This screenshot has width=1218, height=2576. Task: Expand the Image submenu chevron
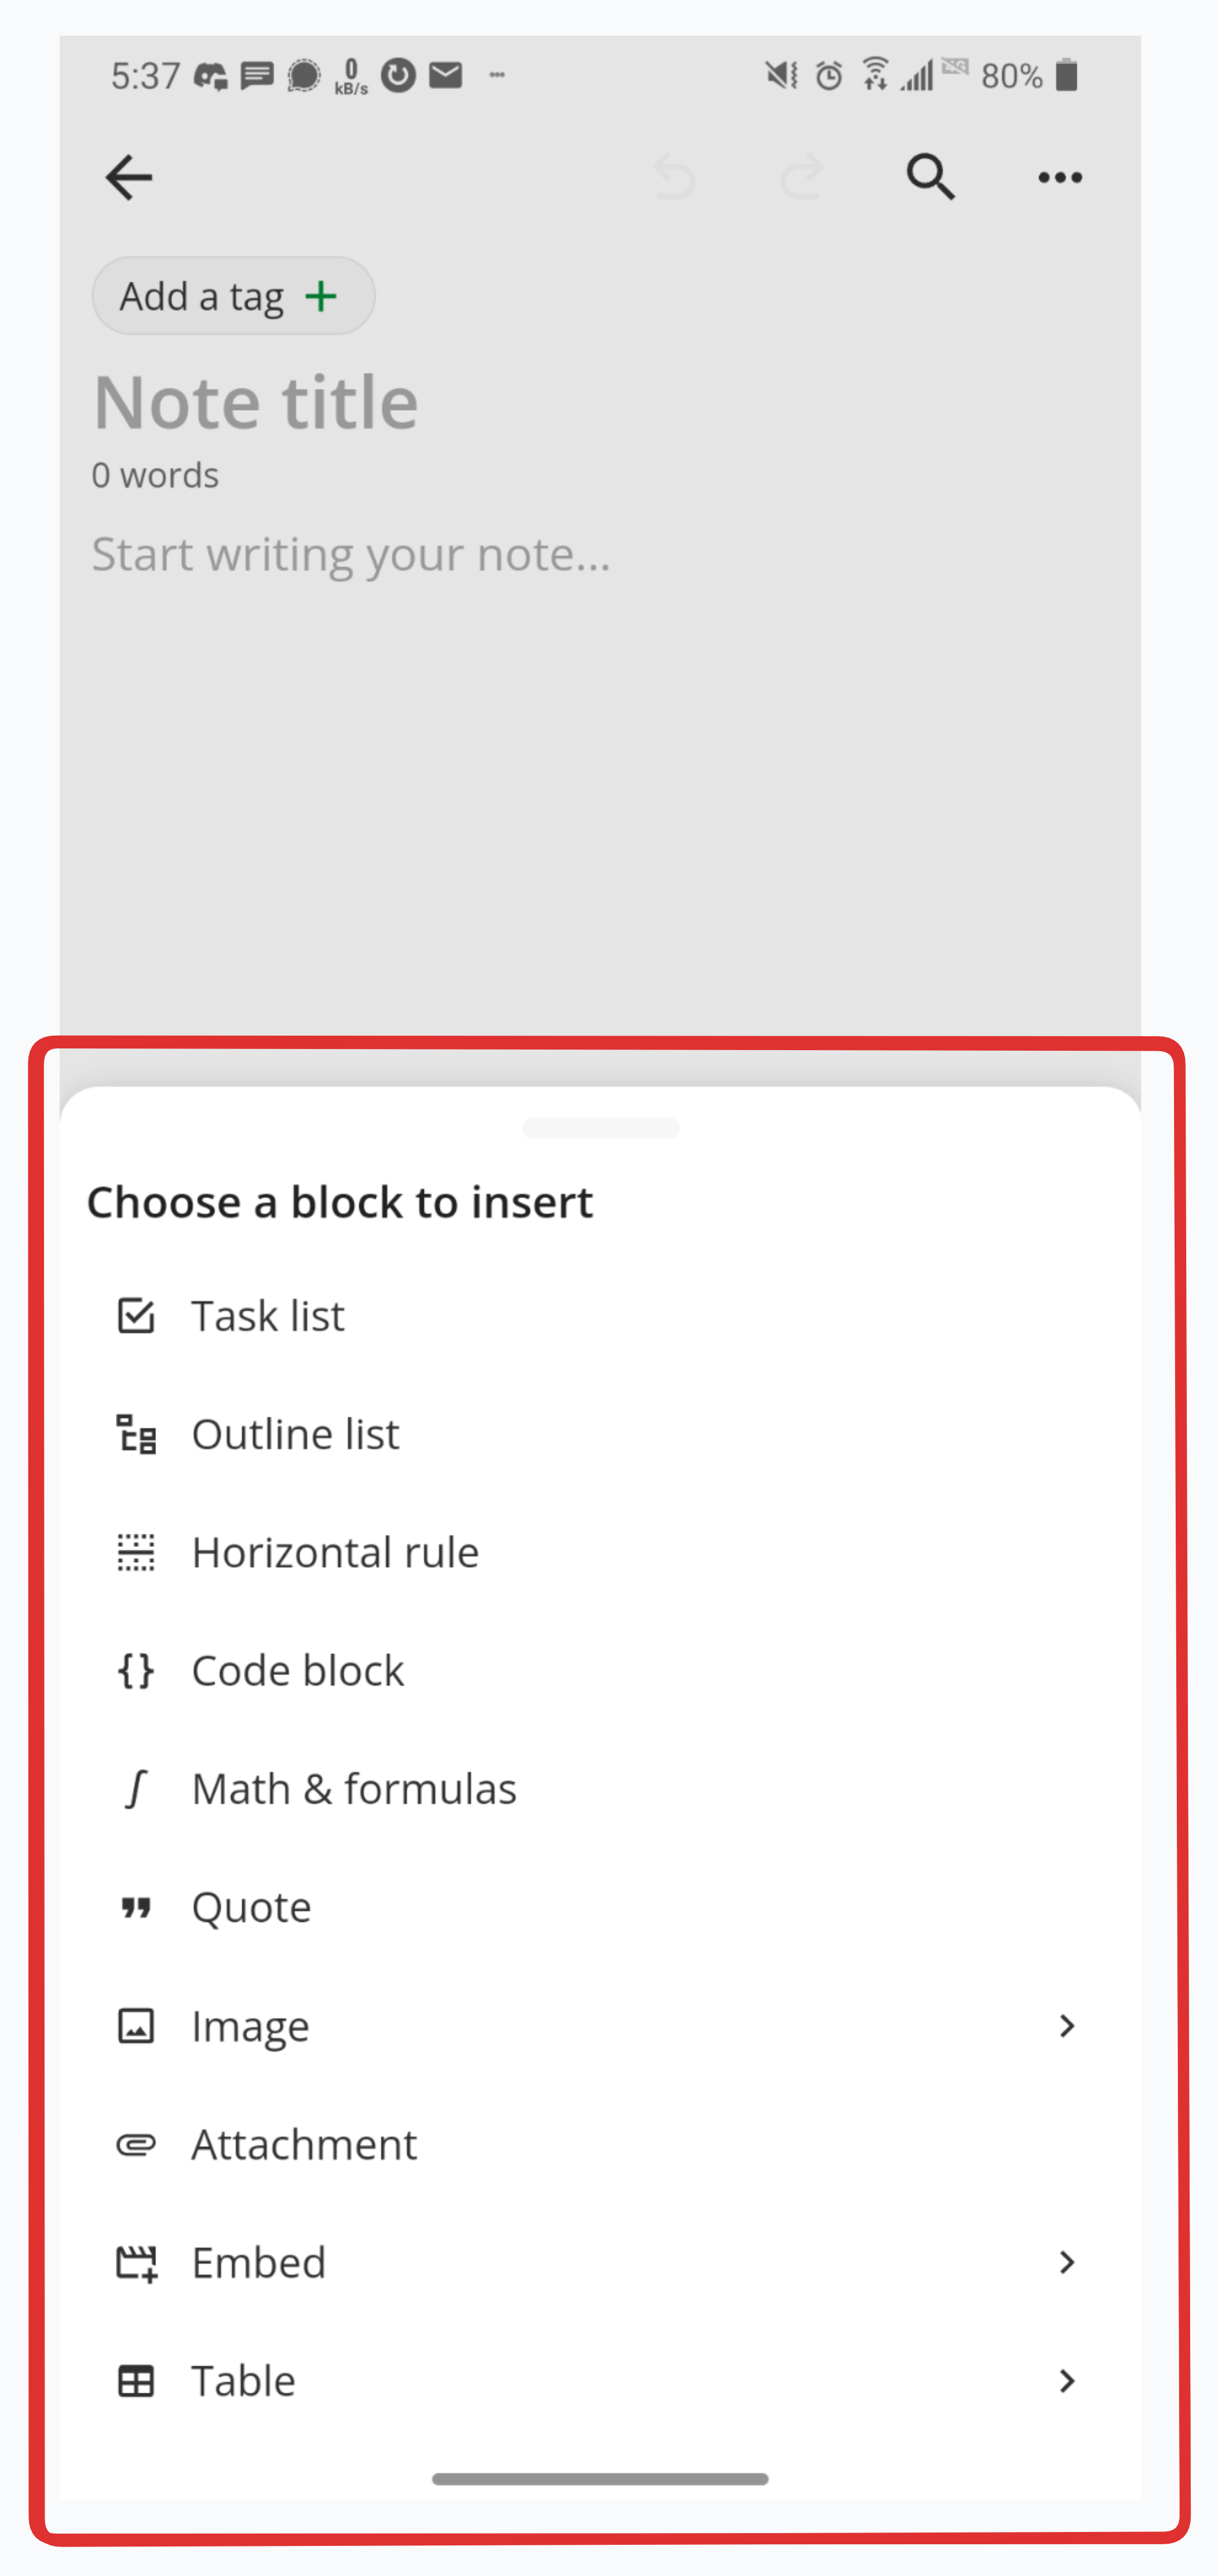[x=1066, y=2026]
